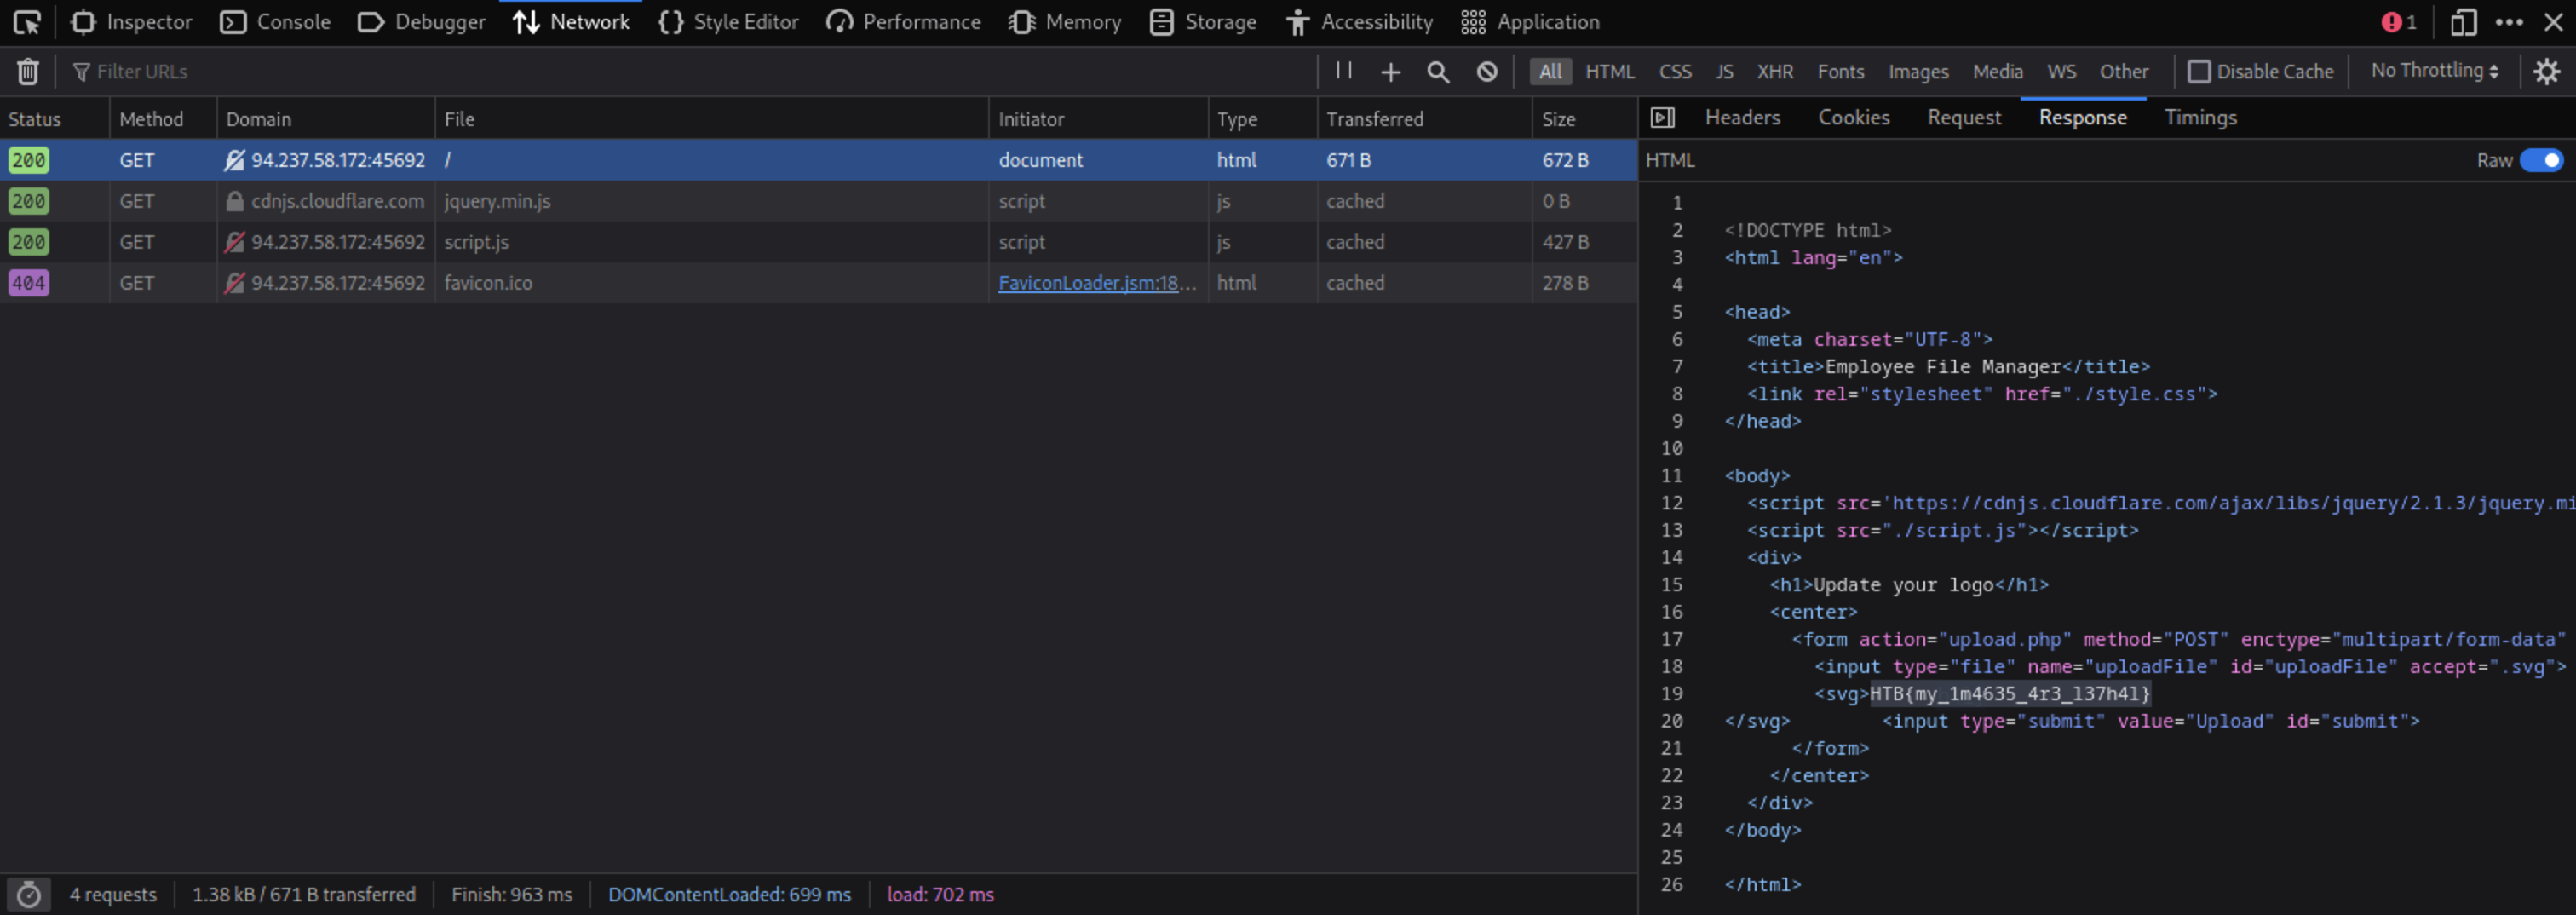
Task: Open the Application tab
Action: pos(1530,22)
